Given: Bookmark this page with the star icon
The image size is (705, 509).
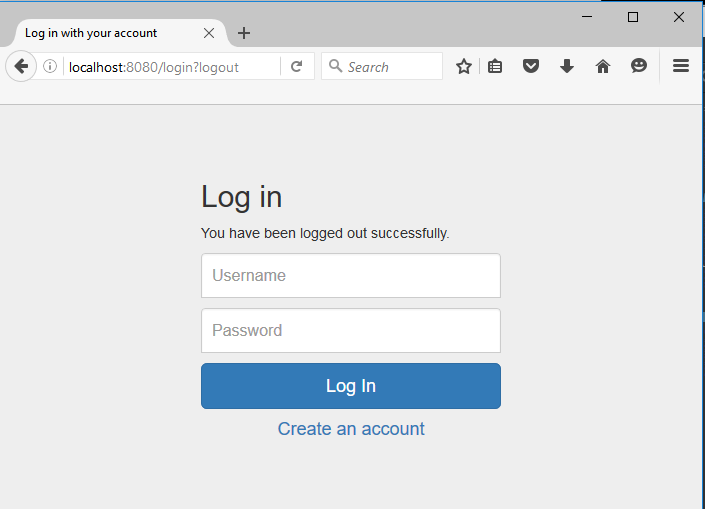Looking at the screenshot, I should (x=464, y=67).
